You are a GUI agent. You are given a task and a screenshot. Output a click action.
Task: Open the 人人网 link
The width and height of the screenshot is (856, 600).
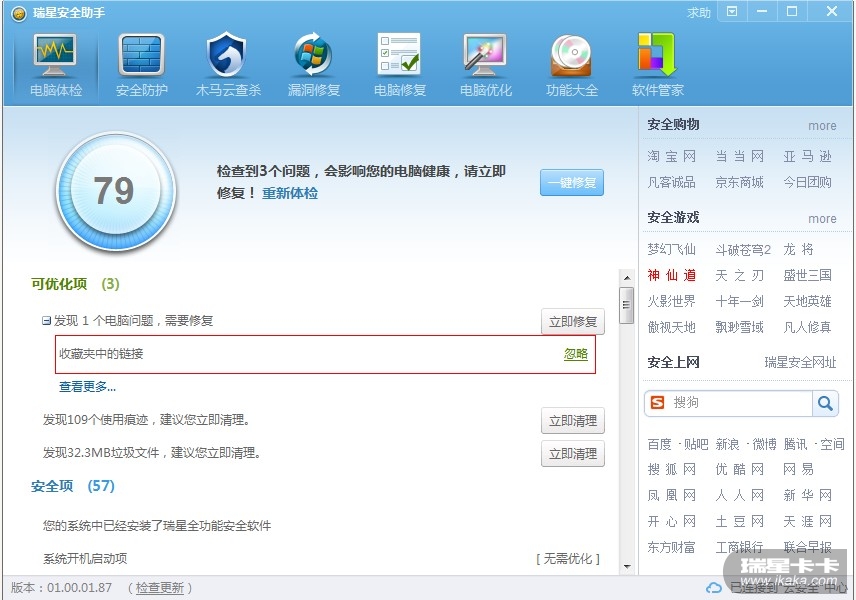739,496
